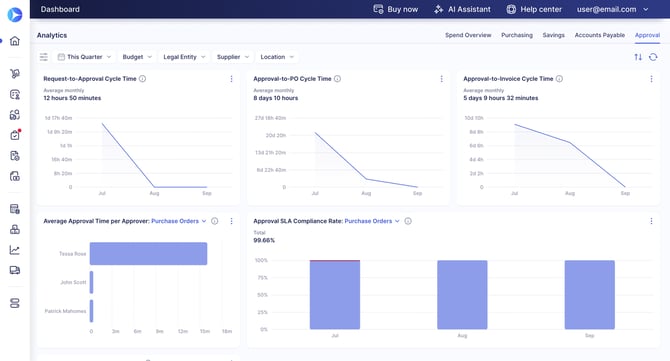670x361 pixels.
Task: Click the Jul SLA compliance bar
Action: click(335, 295)
